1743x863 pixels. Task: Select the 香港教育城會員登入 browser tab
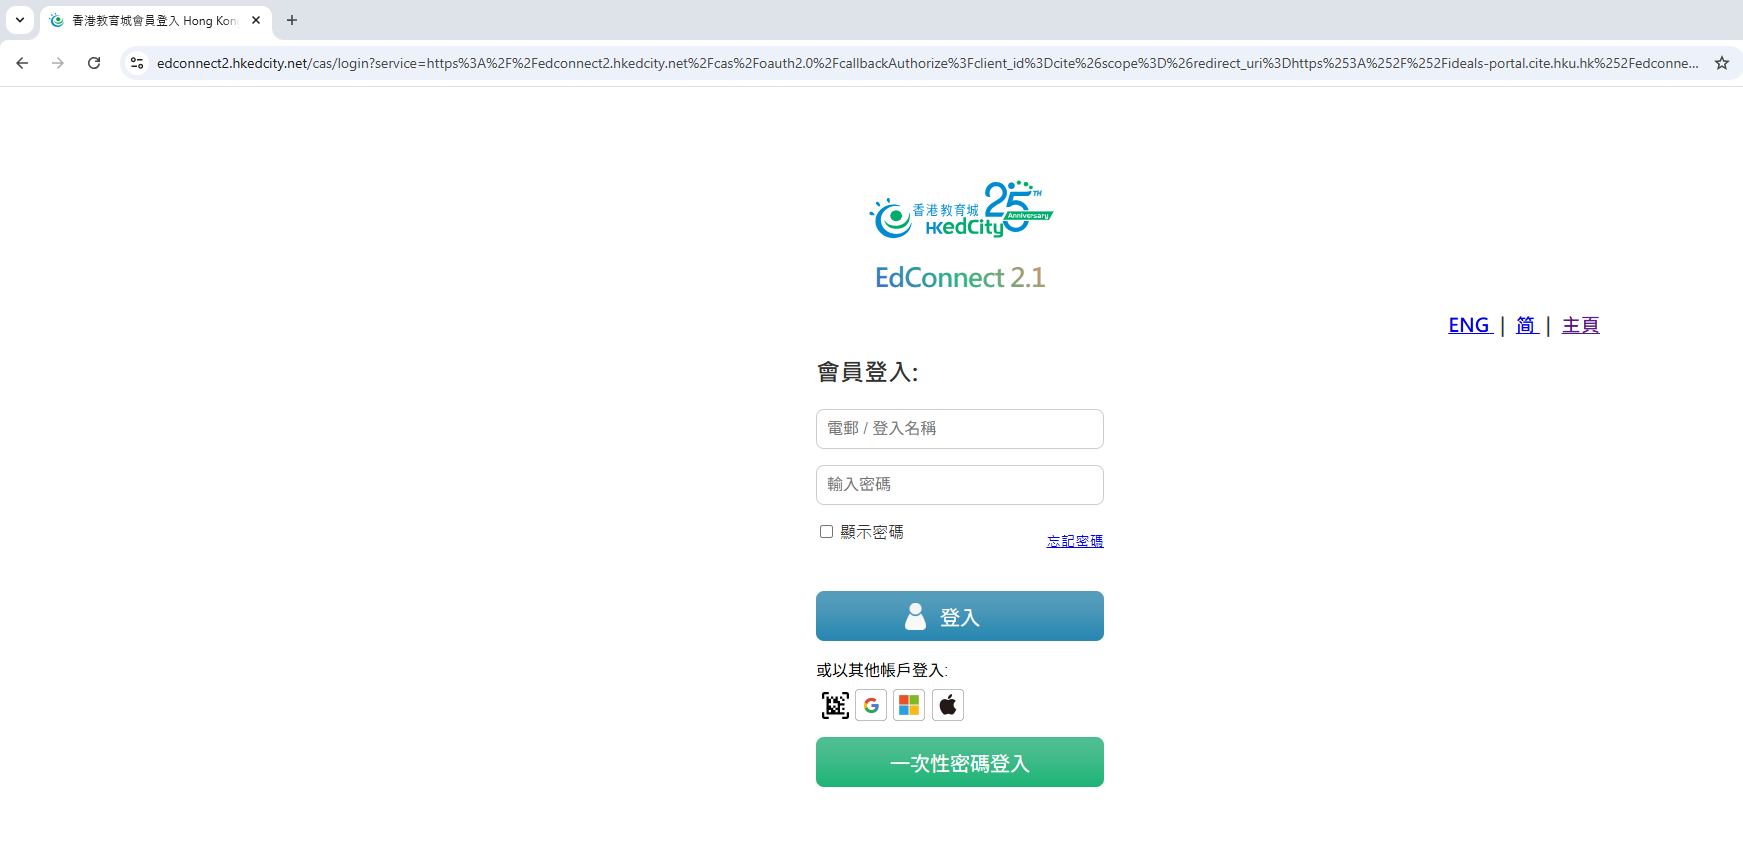pyautogui.click(x=150, y=20)
